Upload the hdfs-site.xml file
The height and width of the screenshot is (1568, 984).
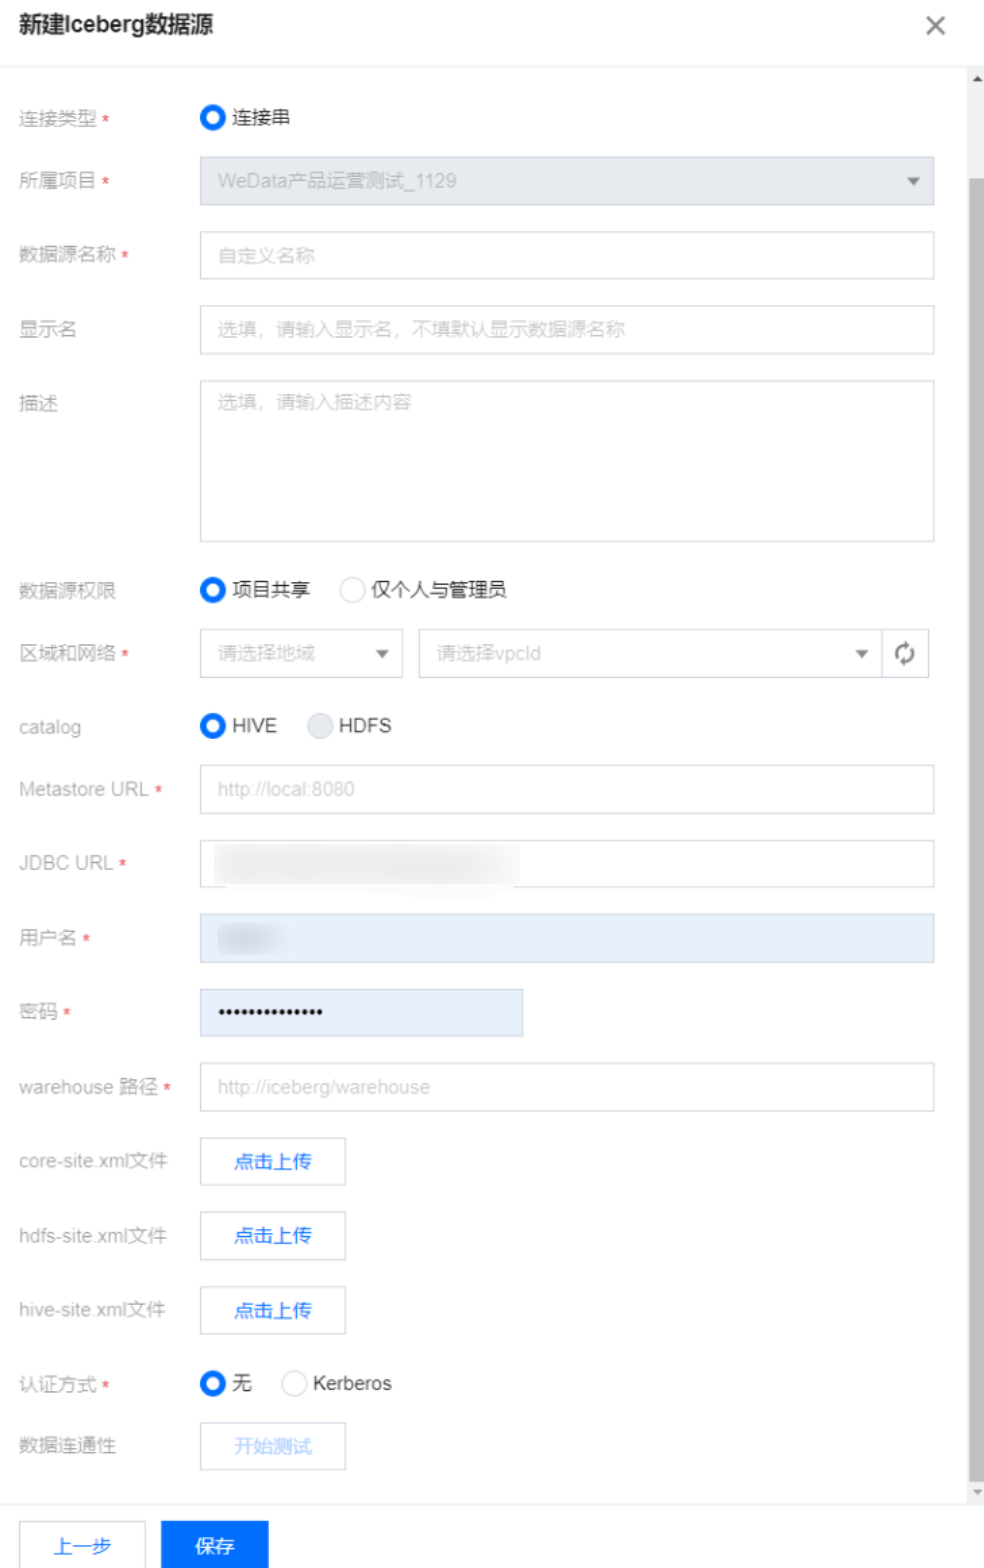pyautogui.click(x=273, y=1236)
